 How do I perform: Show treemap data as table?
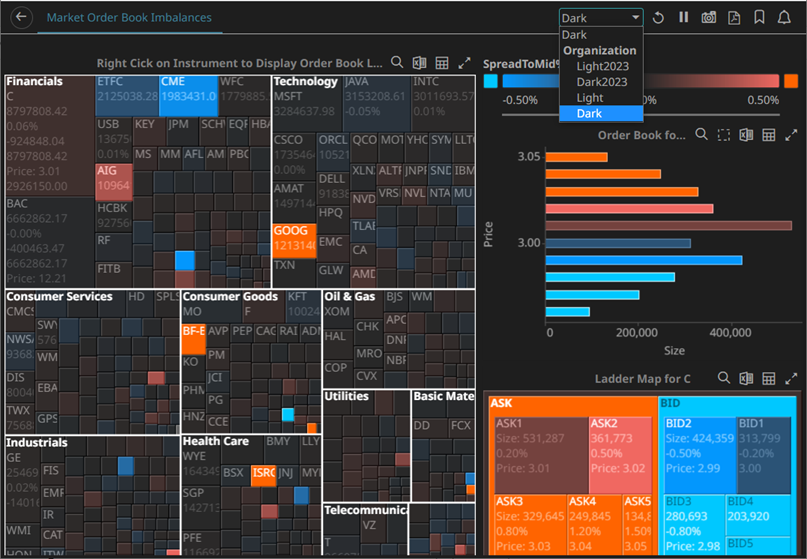442,63
